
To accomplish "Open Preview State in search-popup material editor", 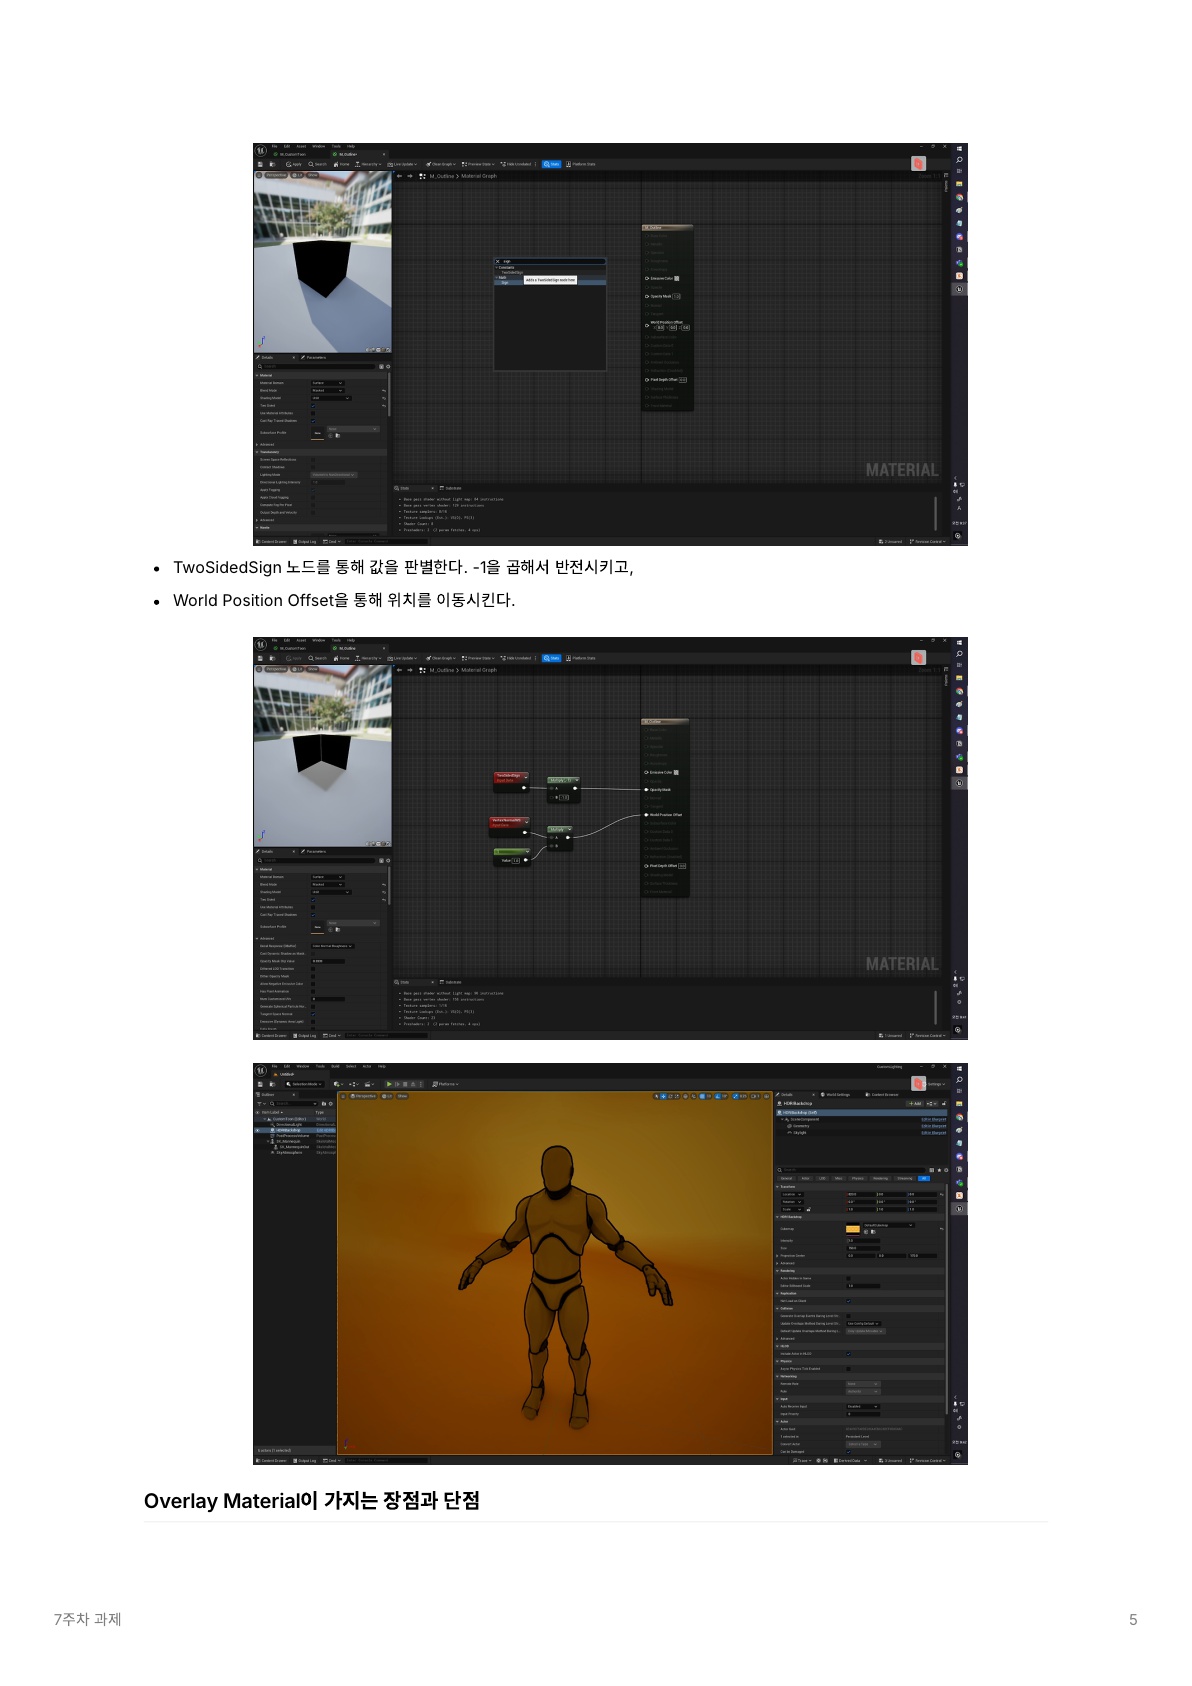I will pyautogui.click(x=478, y=164).
